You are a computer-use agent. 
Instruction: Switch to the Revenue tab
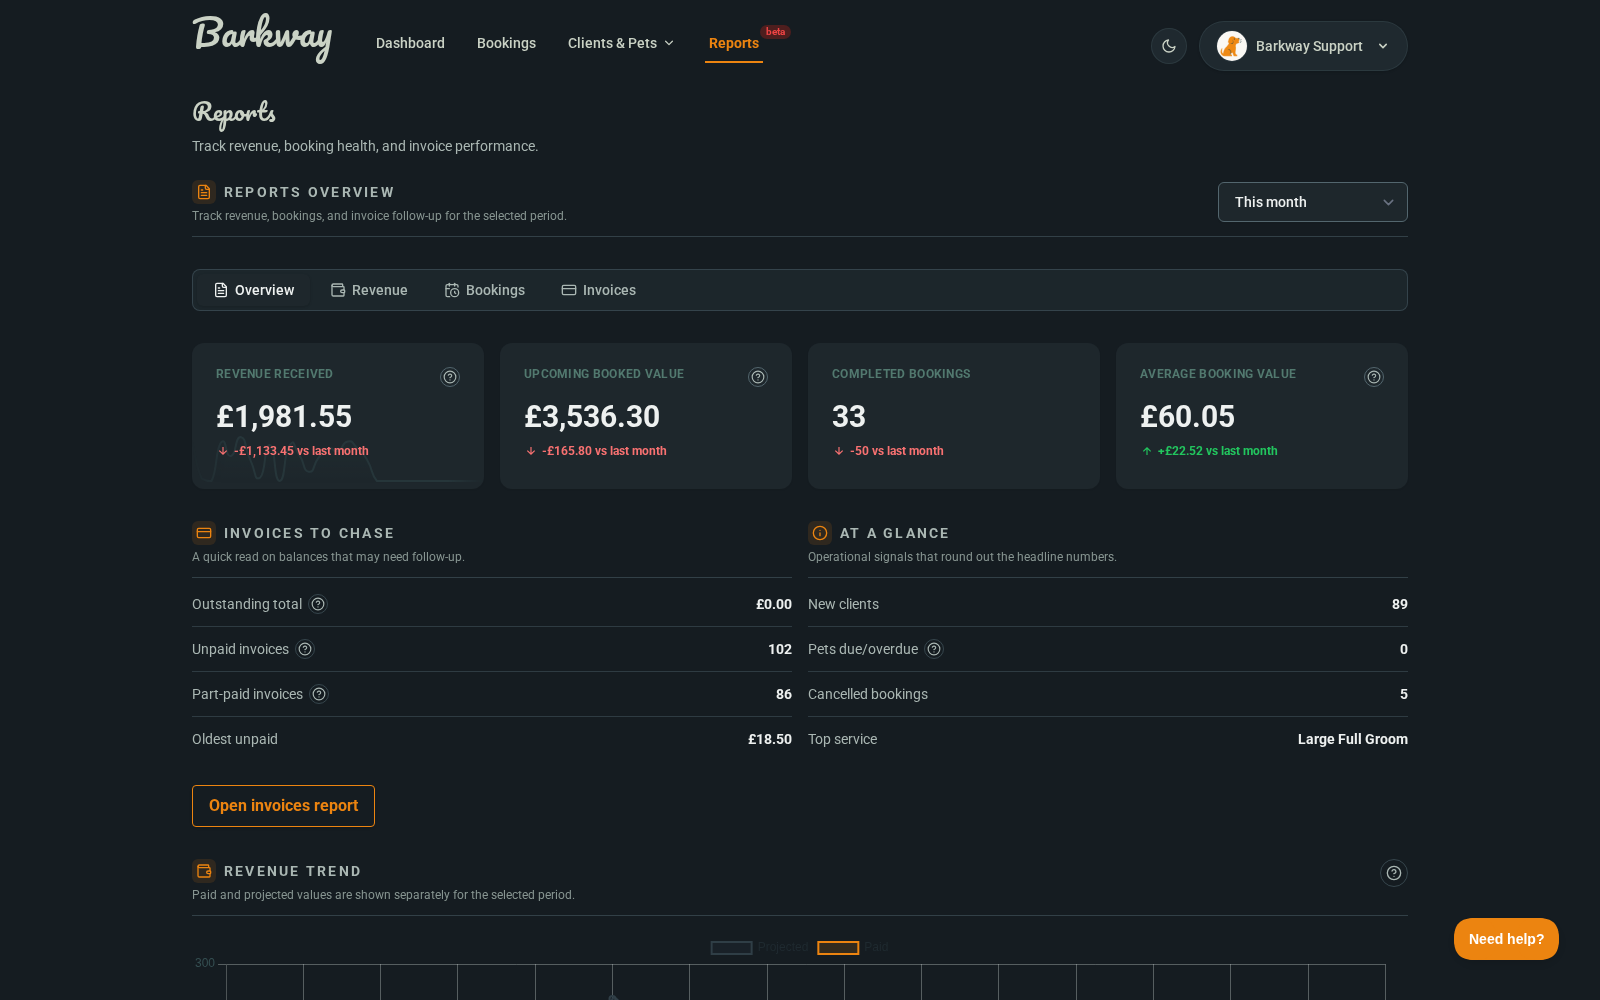click(x=369, y=290)
